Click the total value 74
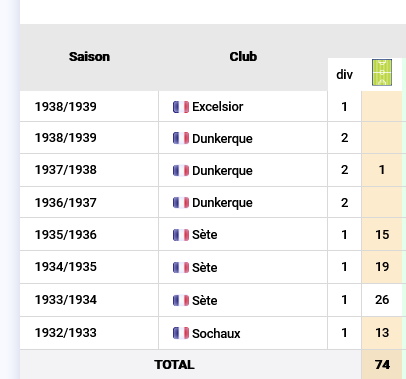The height and width of the screenshot is (379, 406). pyautogui.click(x=382, y=364)
